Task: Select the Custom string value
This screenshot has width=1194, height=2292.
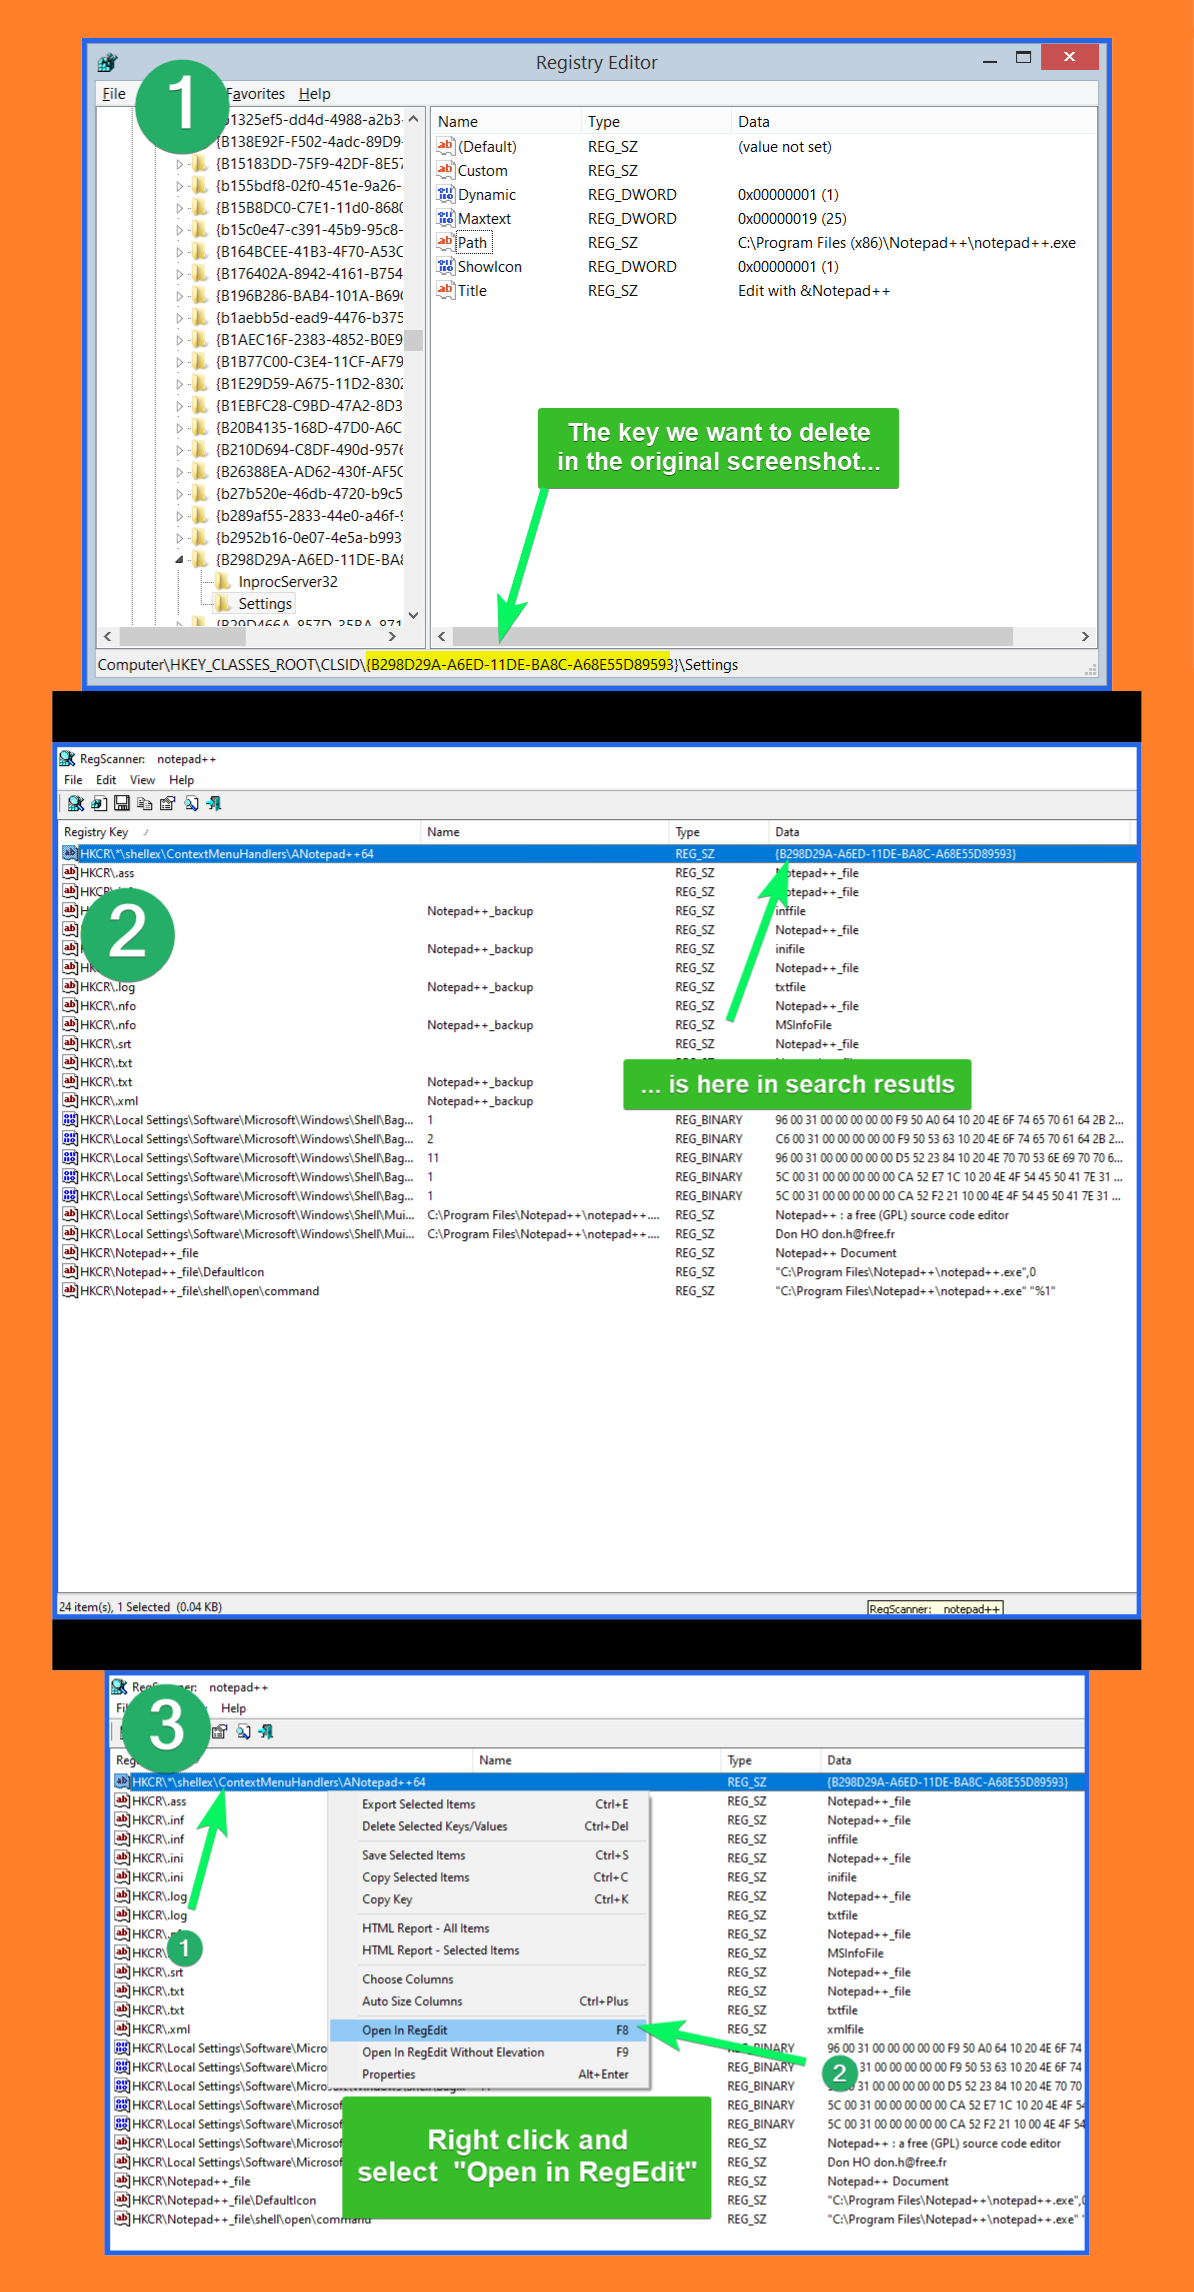Action: click(x=482, y=171)
